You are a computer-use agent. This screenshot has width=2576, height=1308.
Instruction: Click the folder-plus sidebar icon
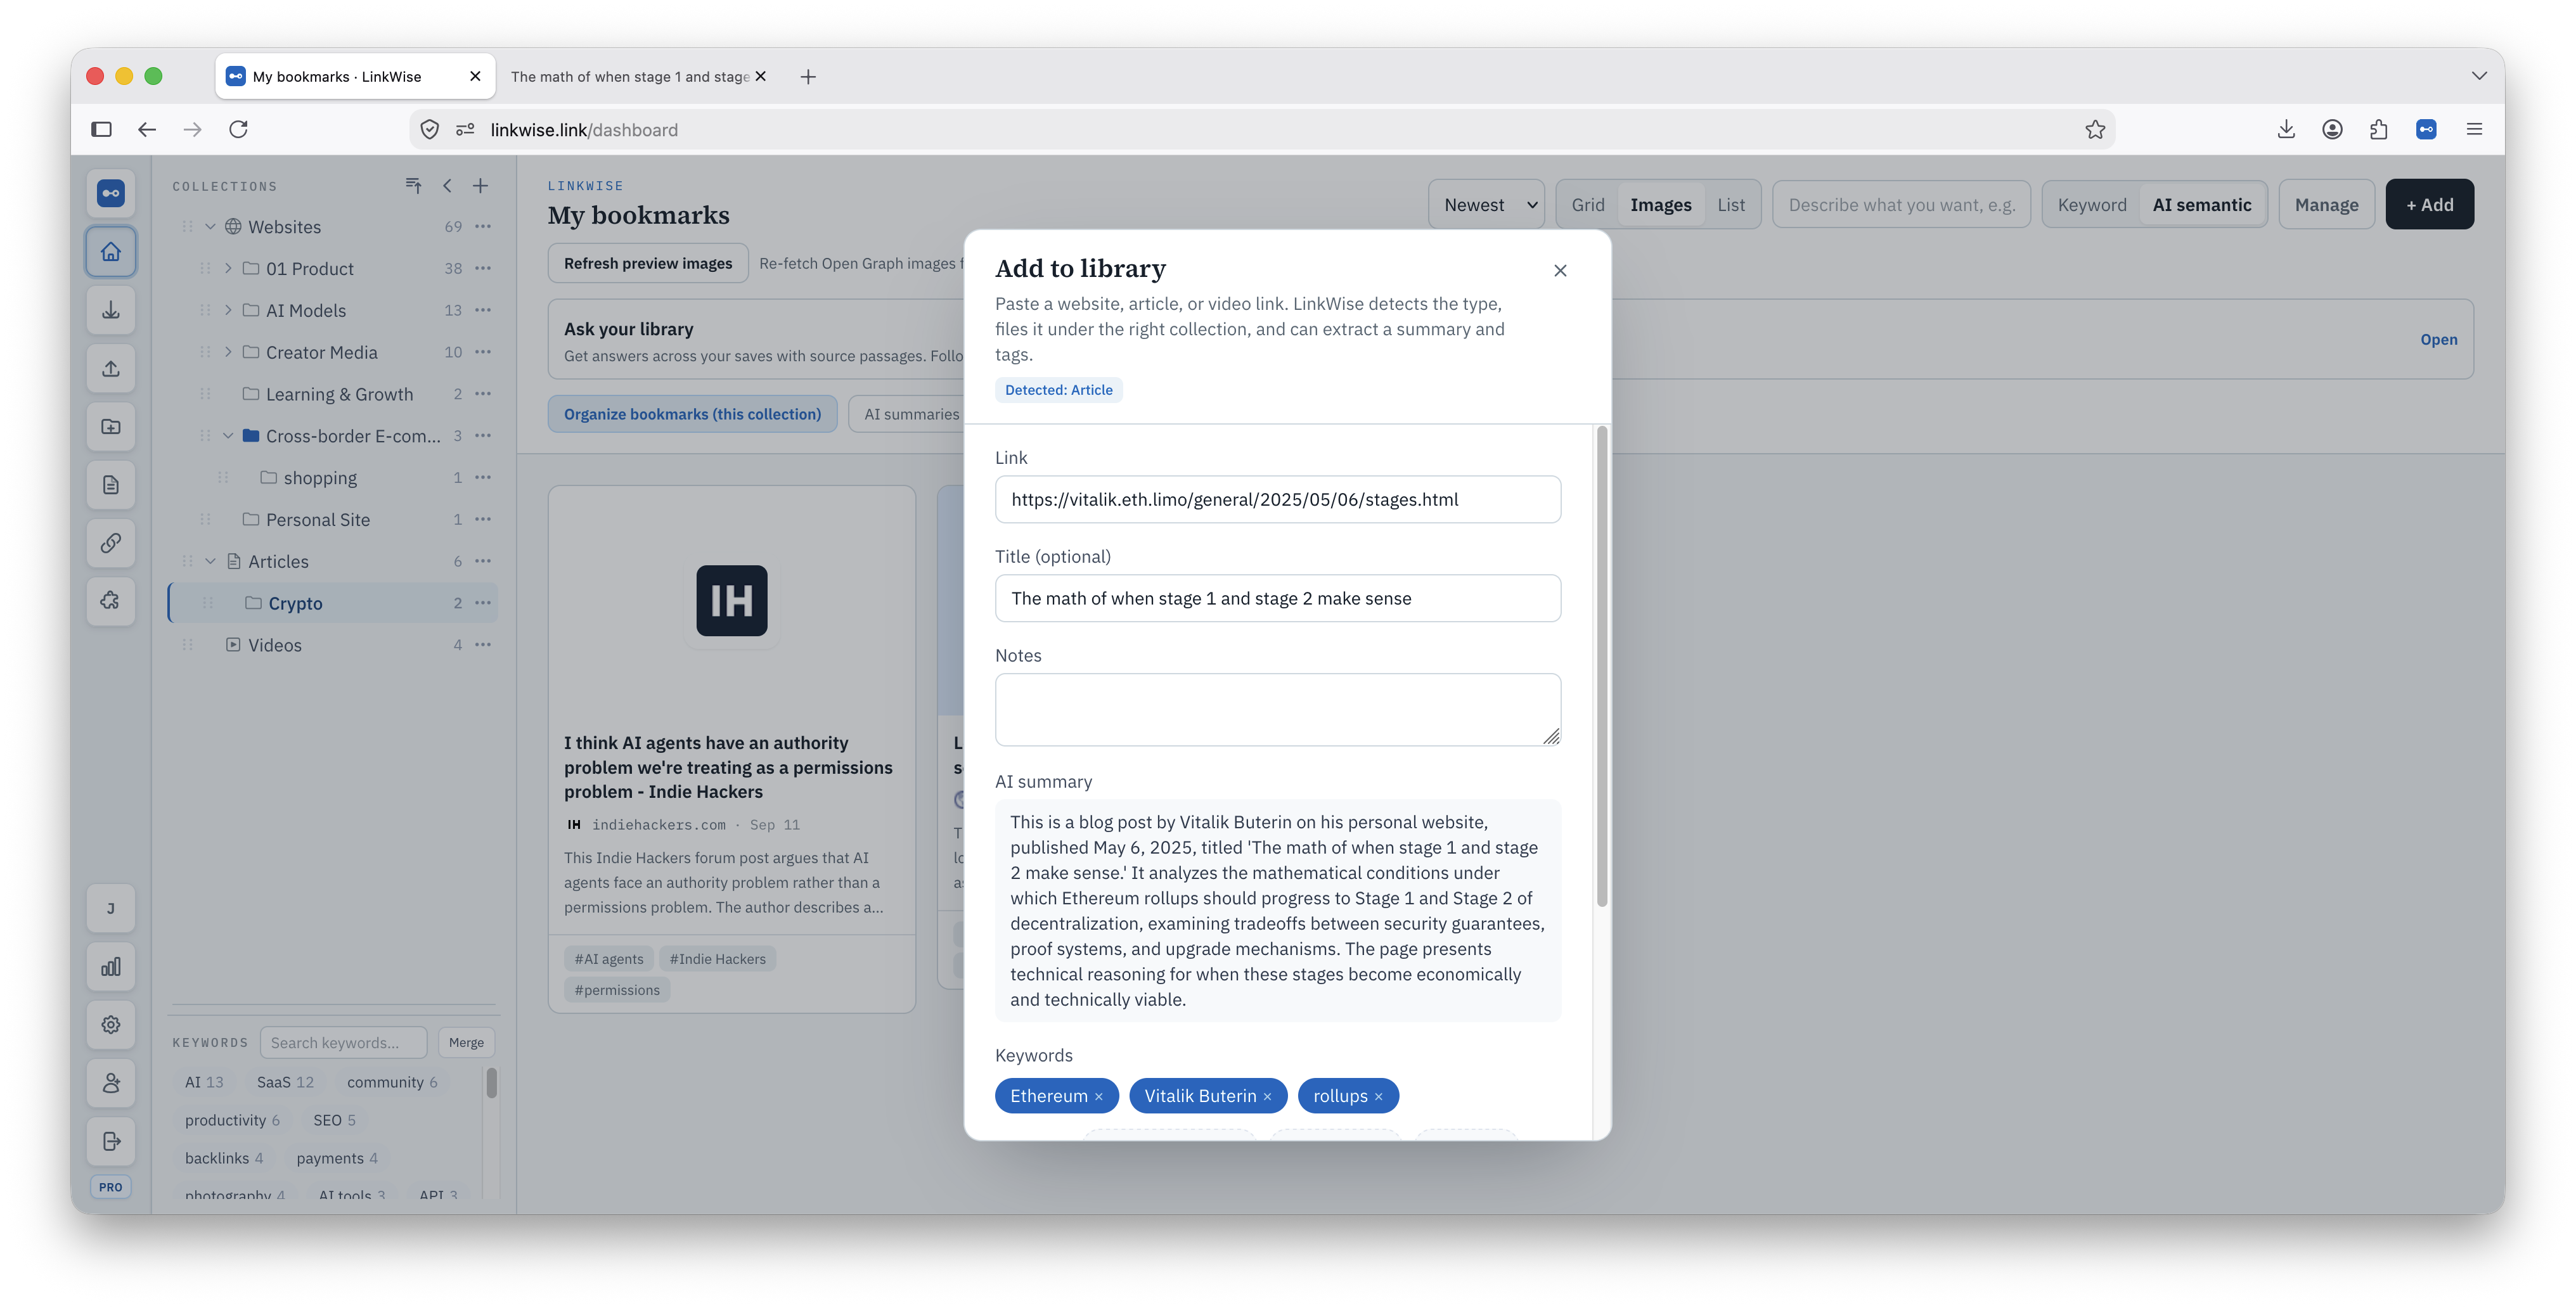pyautogui.click(x=111, y=427)
